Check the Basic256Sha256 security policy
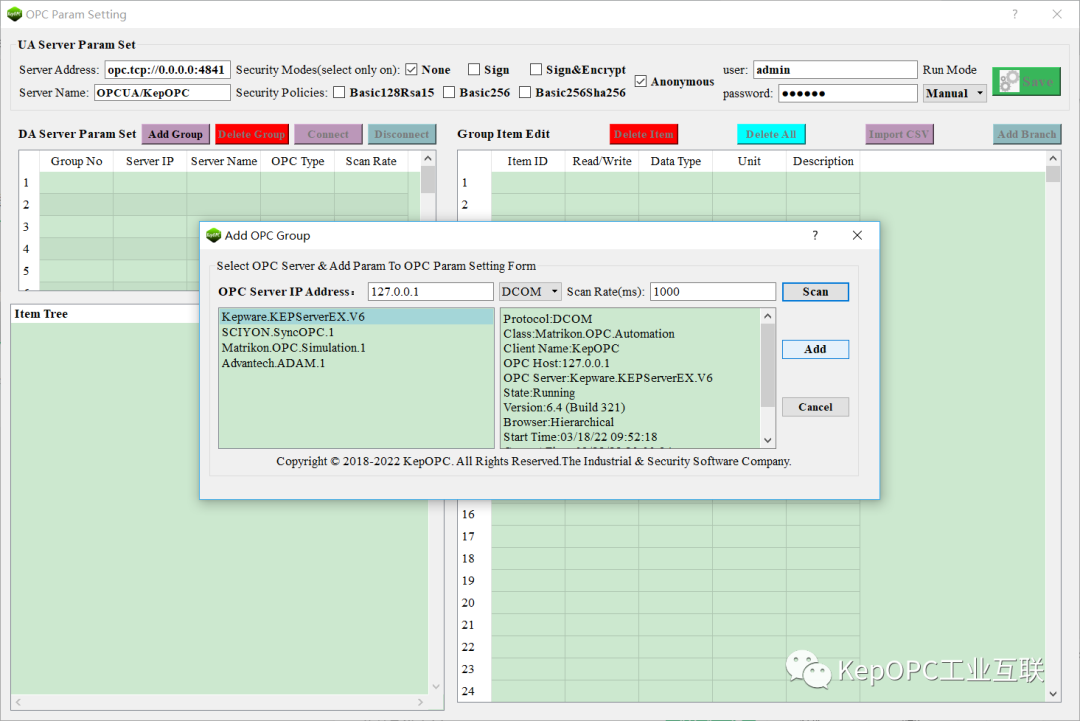This screenshot has height=721, width=1080. [525, 92]
